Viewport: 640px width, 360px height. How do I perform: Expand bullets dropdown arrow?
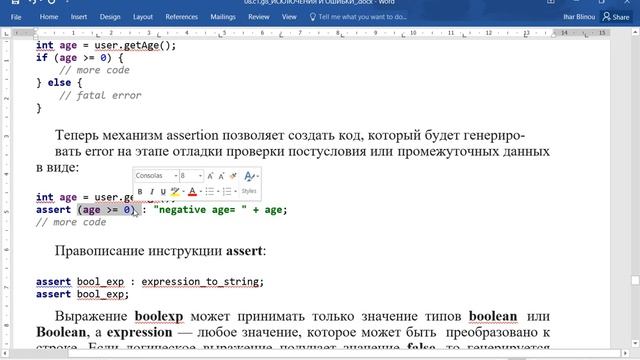218,191
